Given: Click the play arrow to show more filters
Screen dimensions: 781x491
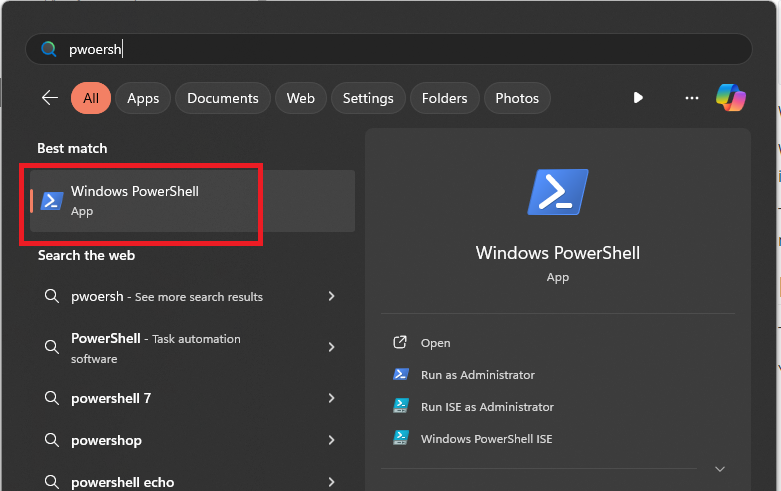Looking at the screenshot, I should [638, 98].
